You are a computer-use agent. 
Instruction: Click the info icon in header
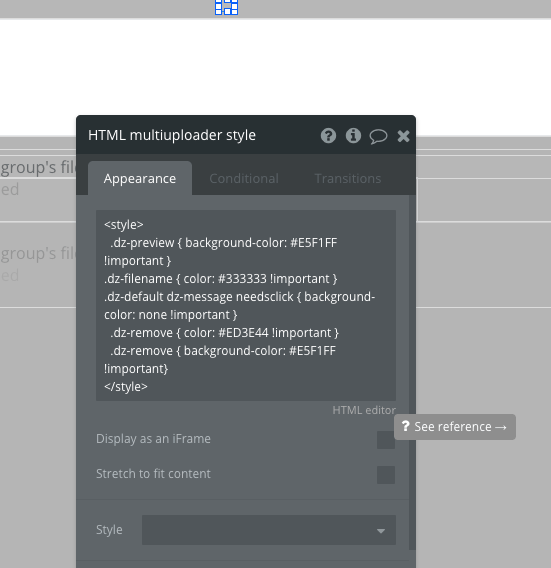click(353, 136)
